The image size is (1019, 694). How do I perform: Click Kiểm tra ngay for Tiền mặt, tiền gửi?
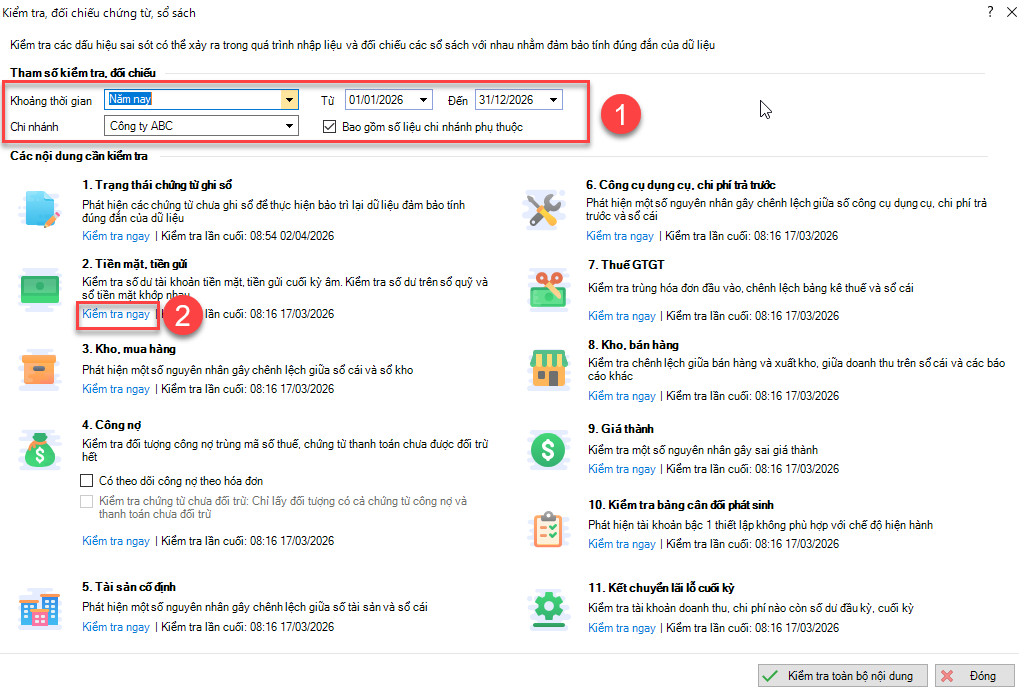pos(116,314)
